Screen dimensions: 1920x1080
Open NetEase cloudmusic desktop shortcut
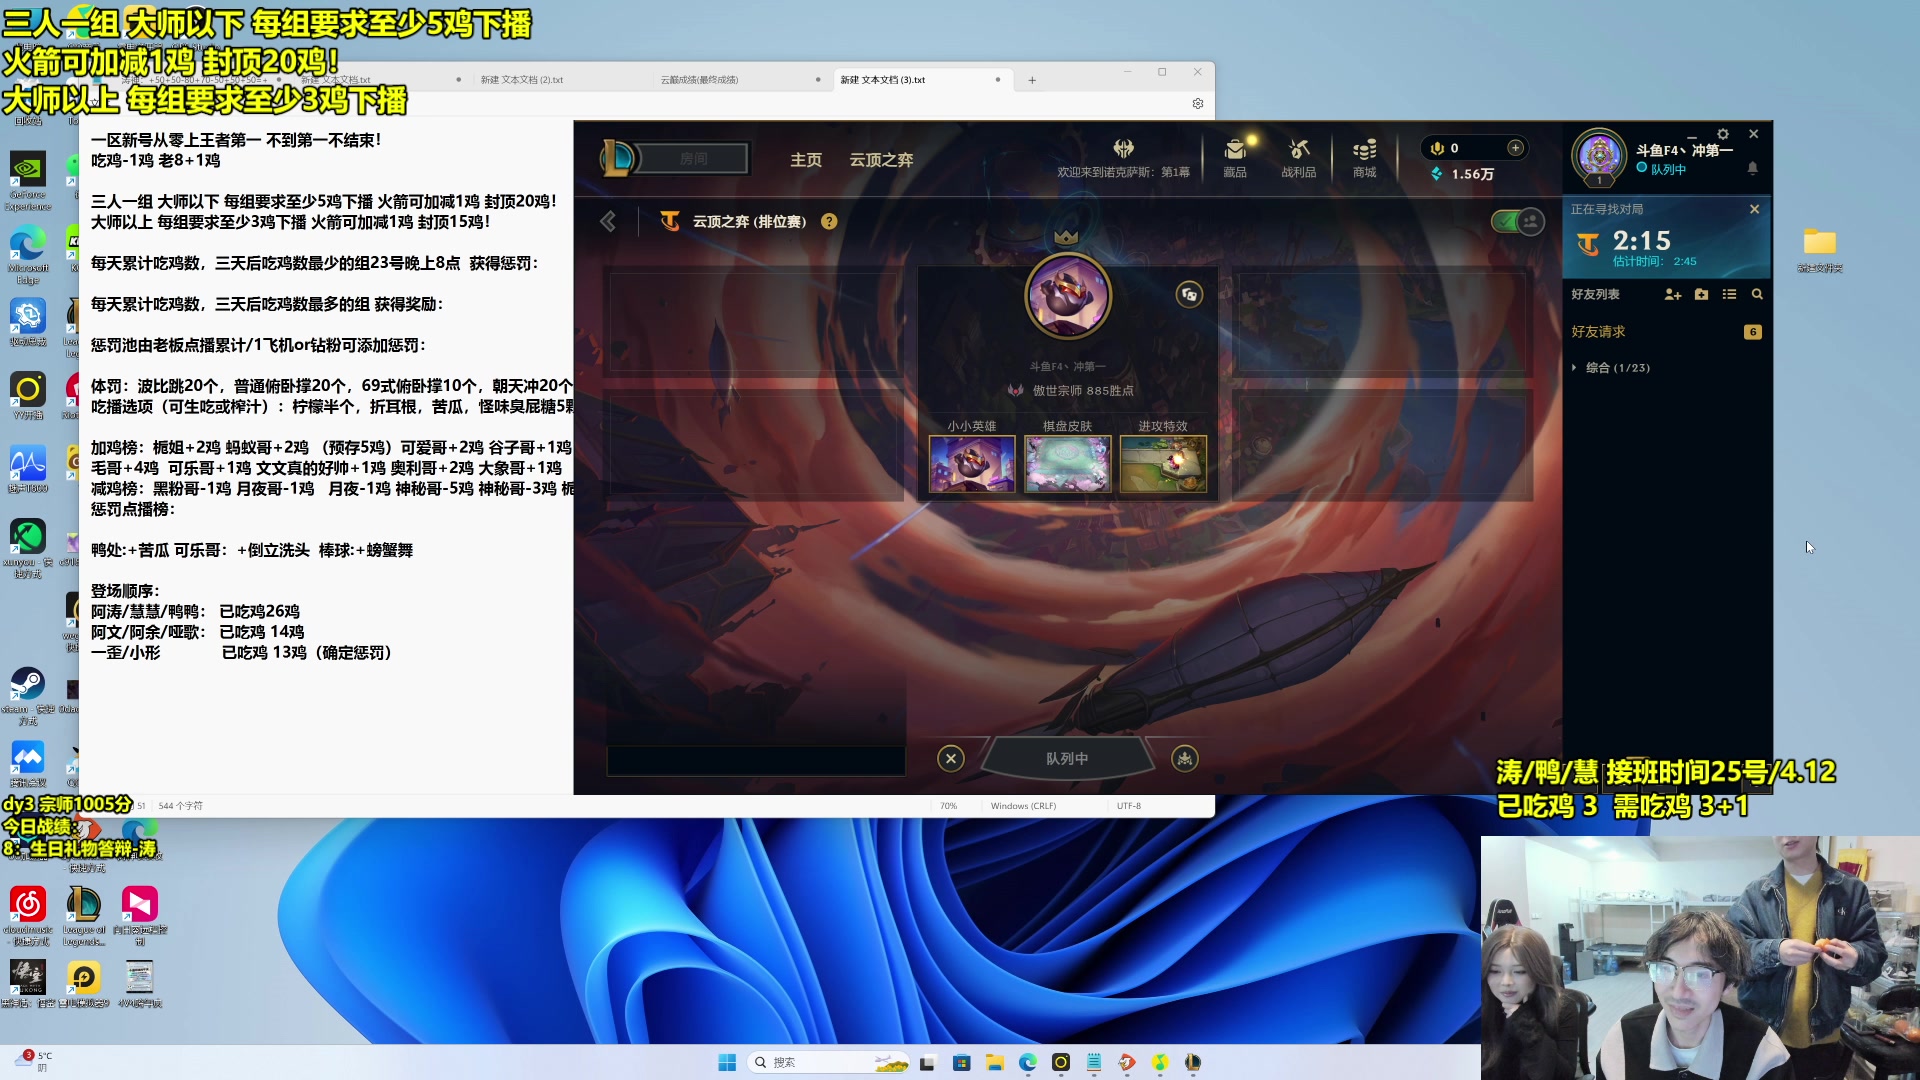click(x=27, y=916)
